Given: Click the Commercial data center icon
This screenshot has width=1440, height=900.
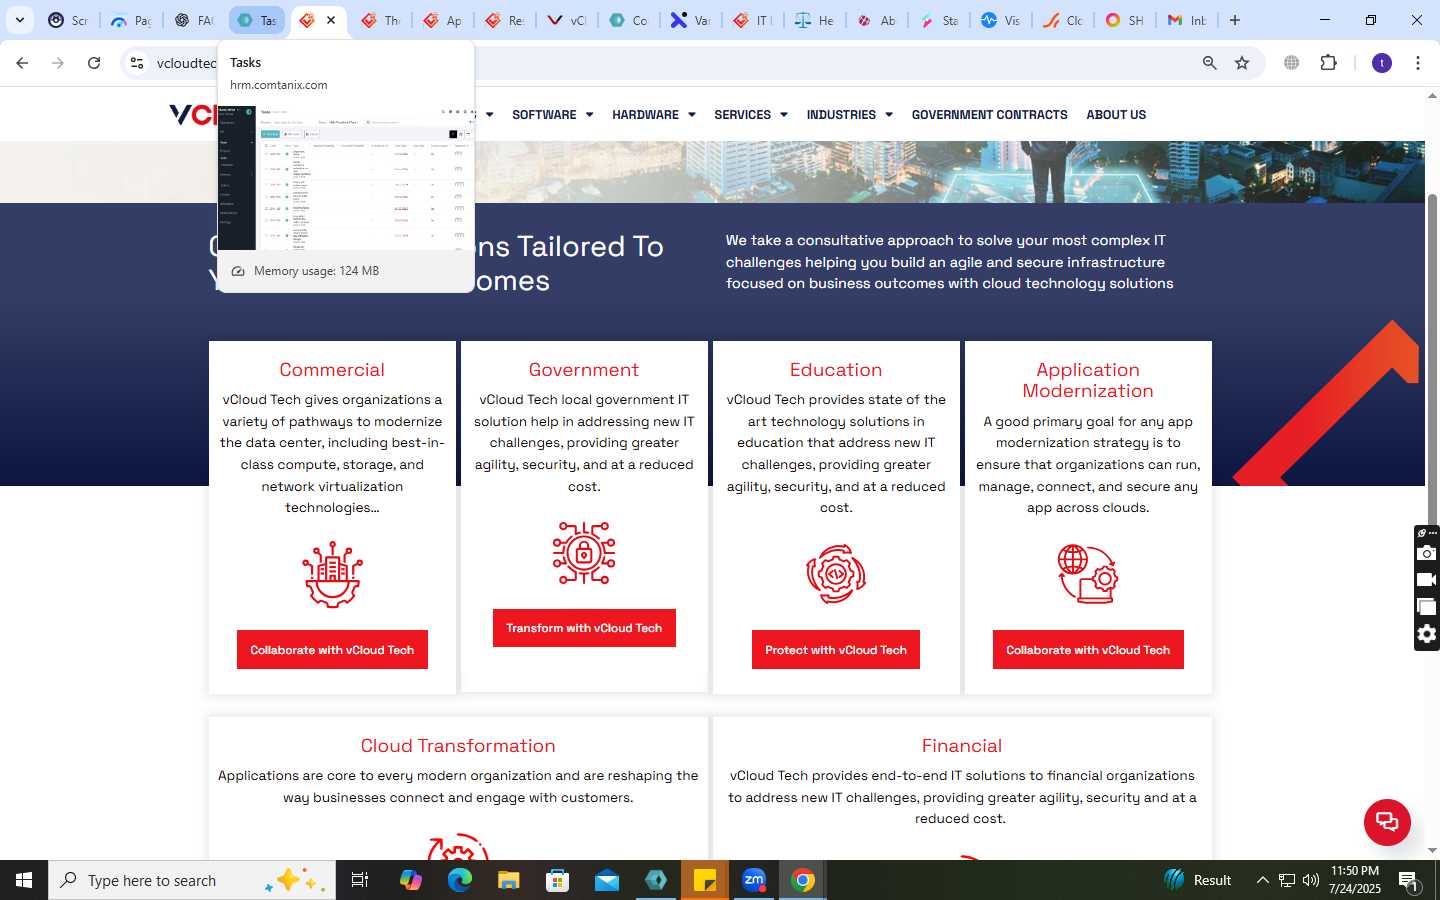Looking at the screenshot, I should point(332,575).
